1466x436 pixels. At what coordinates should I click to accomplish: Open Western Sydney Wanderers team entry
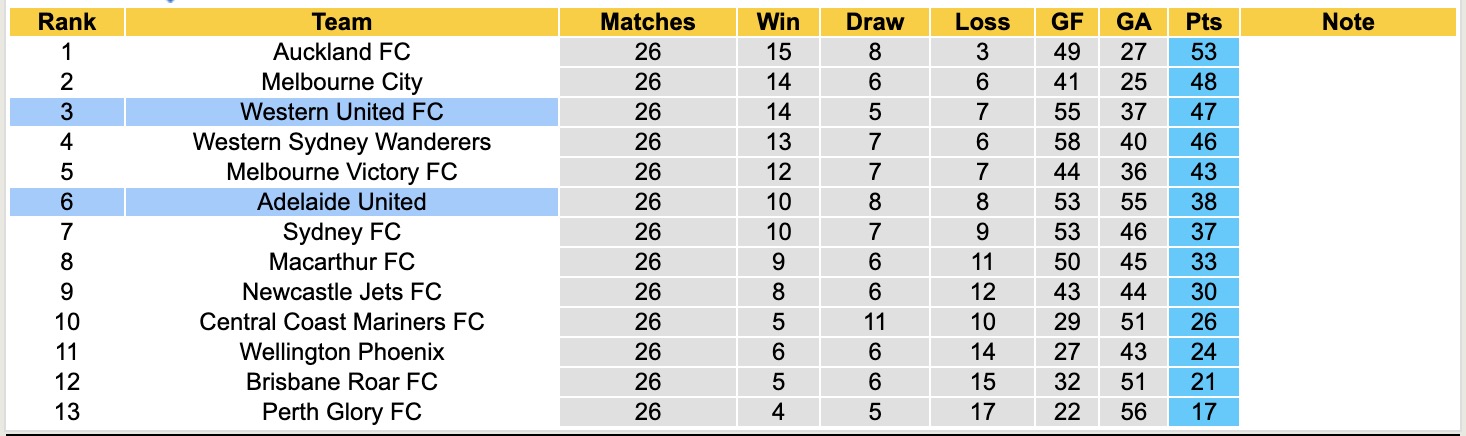point(341,142)
